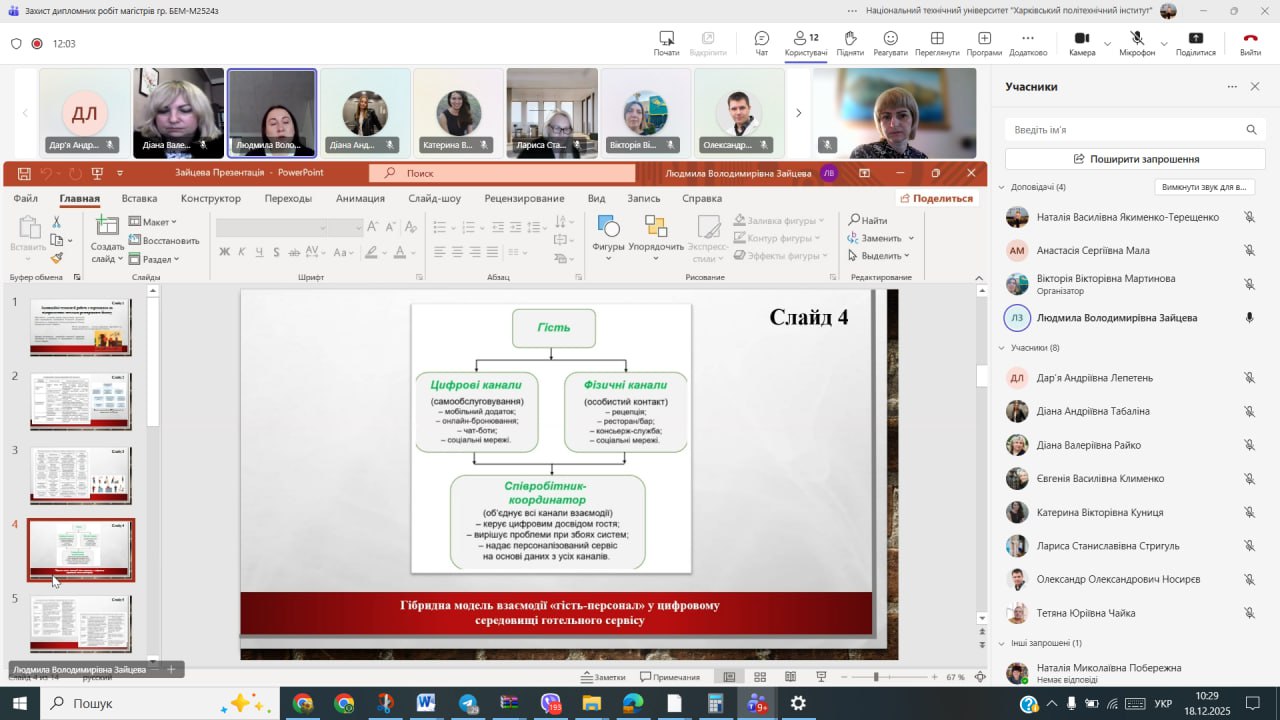Viewport: 1280px width, 720px height.
Task: Click Поширити запрошення button
Action: point(1135,159)
